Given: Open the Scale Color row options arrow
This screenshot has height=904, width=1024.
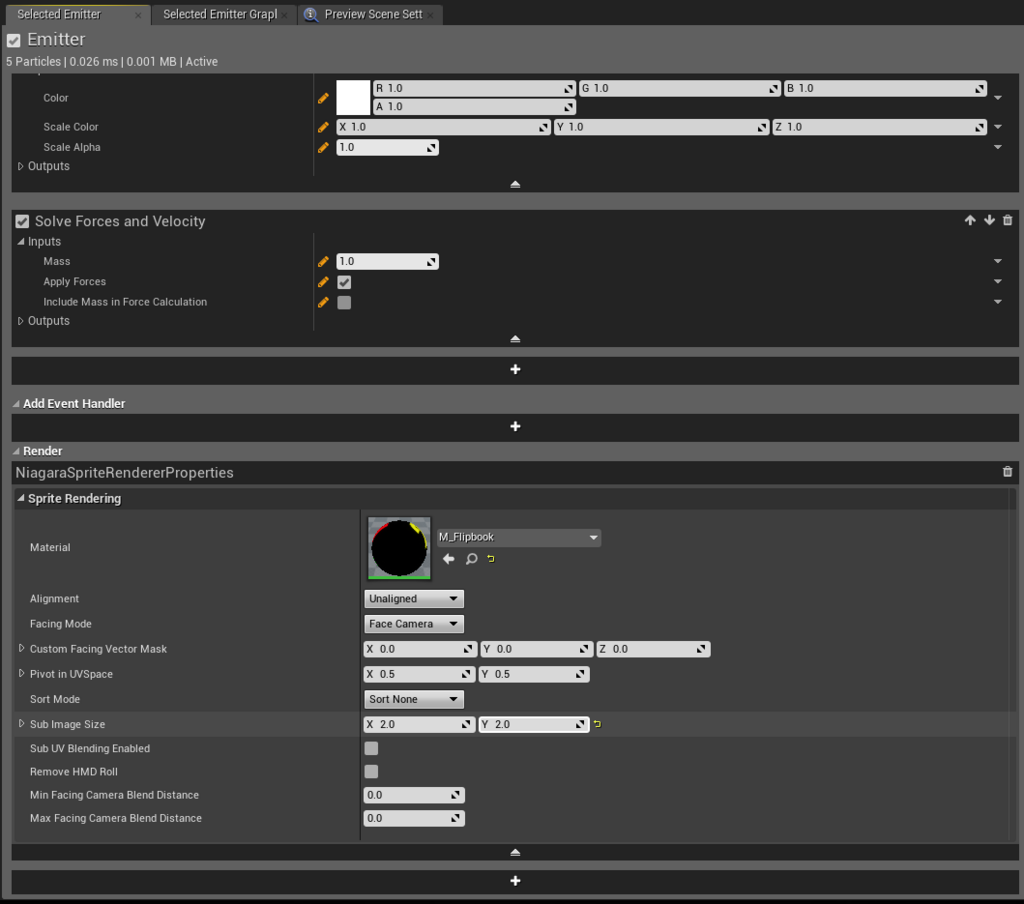Looking at the screenshot, I should point(998,127).
